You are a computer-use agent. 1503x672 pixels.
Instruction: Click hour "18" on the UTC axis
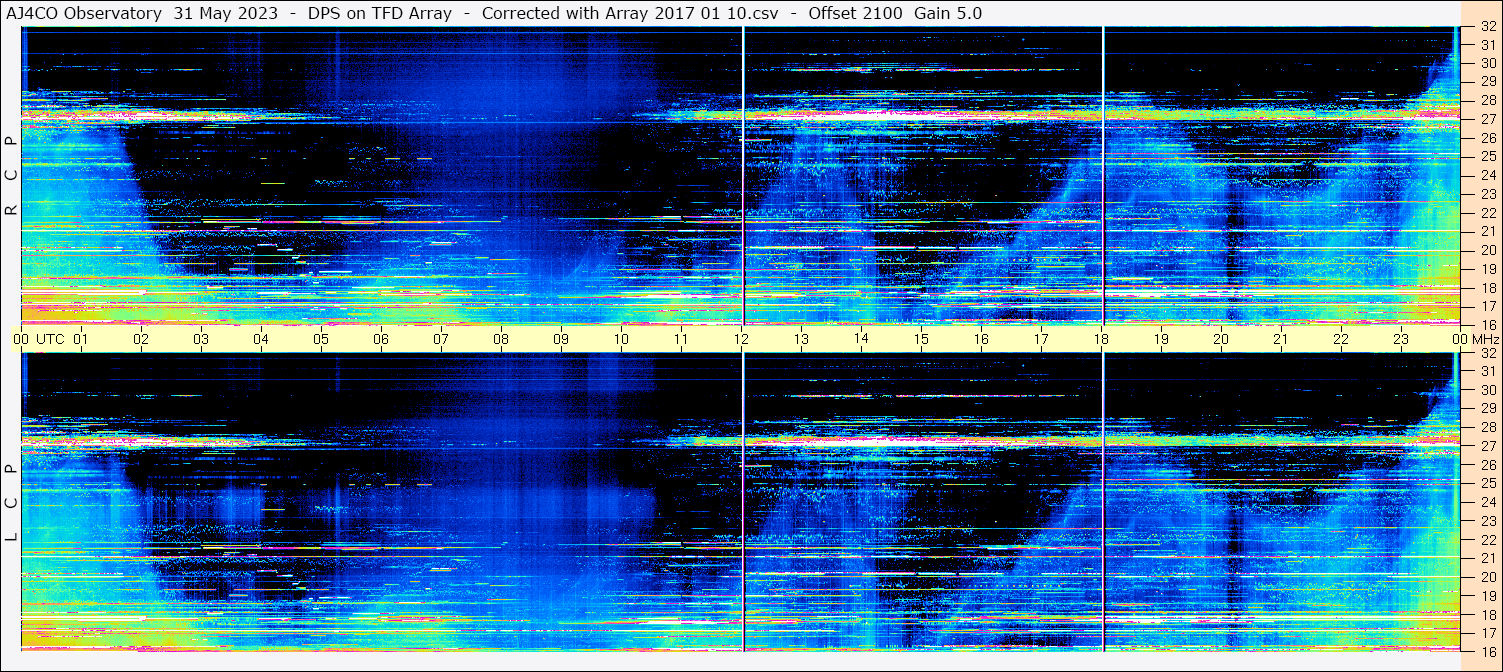1101,339
